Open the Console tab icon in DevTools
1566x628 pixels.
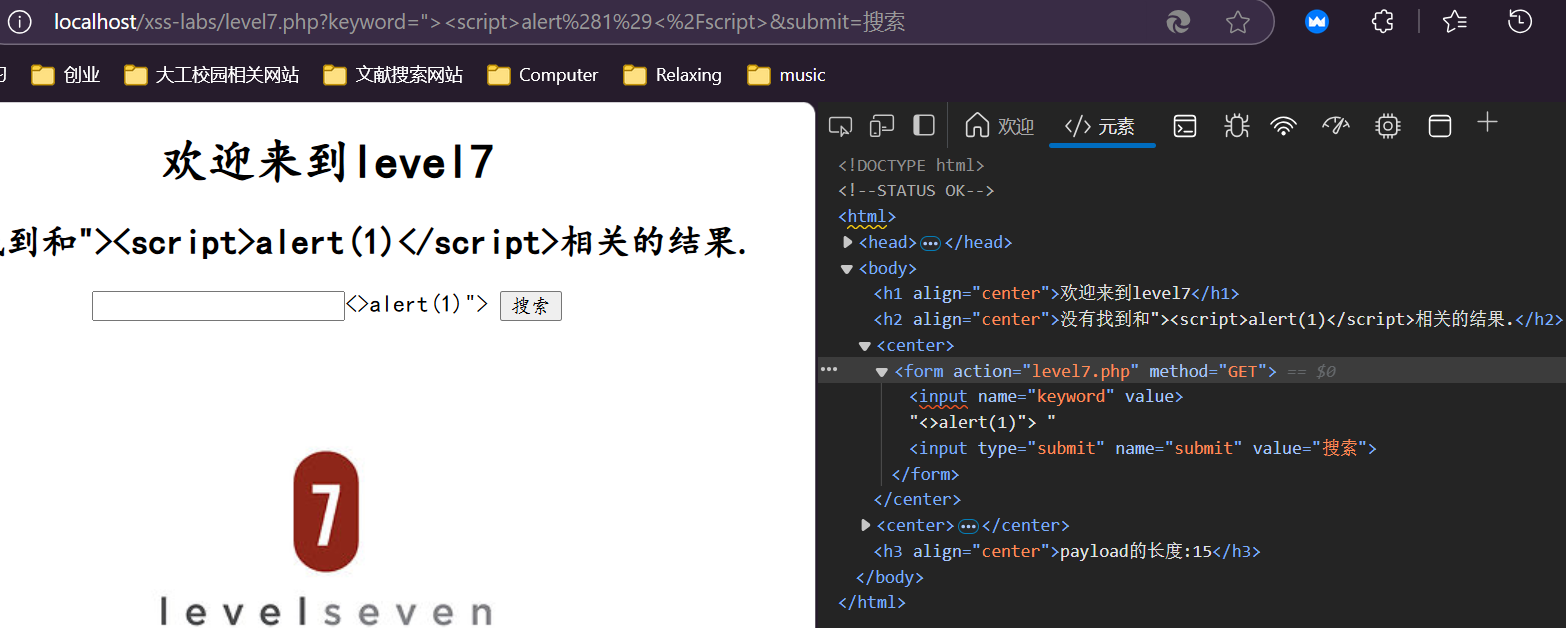click(x=1185, y=126)
